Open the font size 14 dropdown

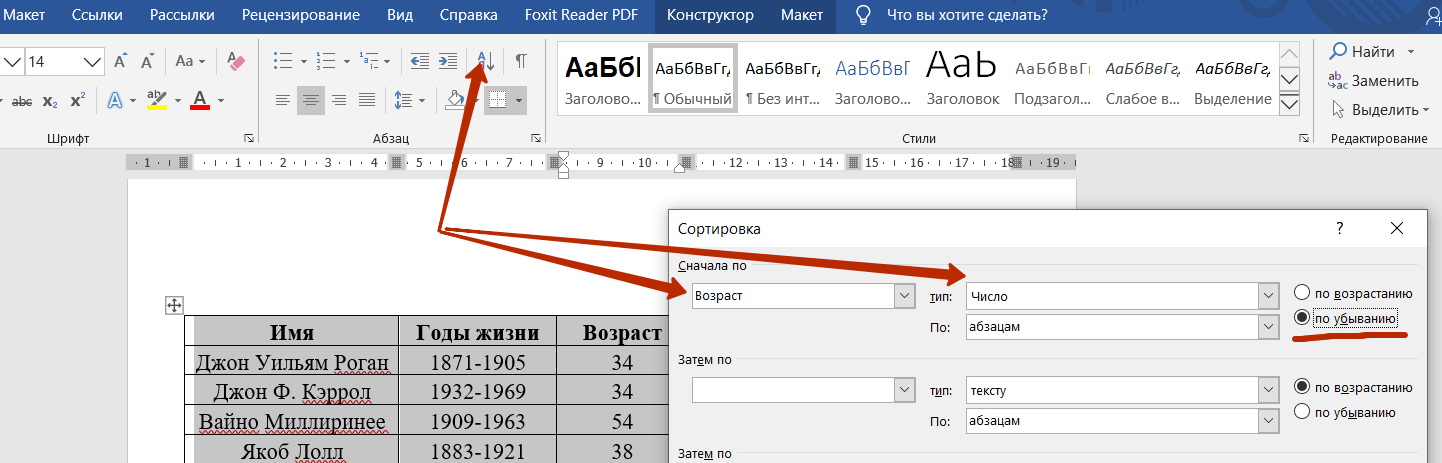[93, 62]
